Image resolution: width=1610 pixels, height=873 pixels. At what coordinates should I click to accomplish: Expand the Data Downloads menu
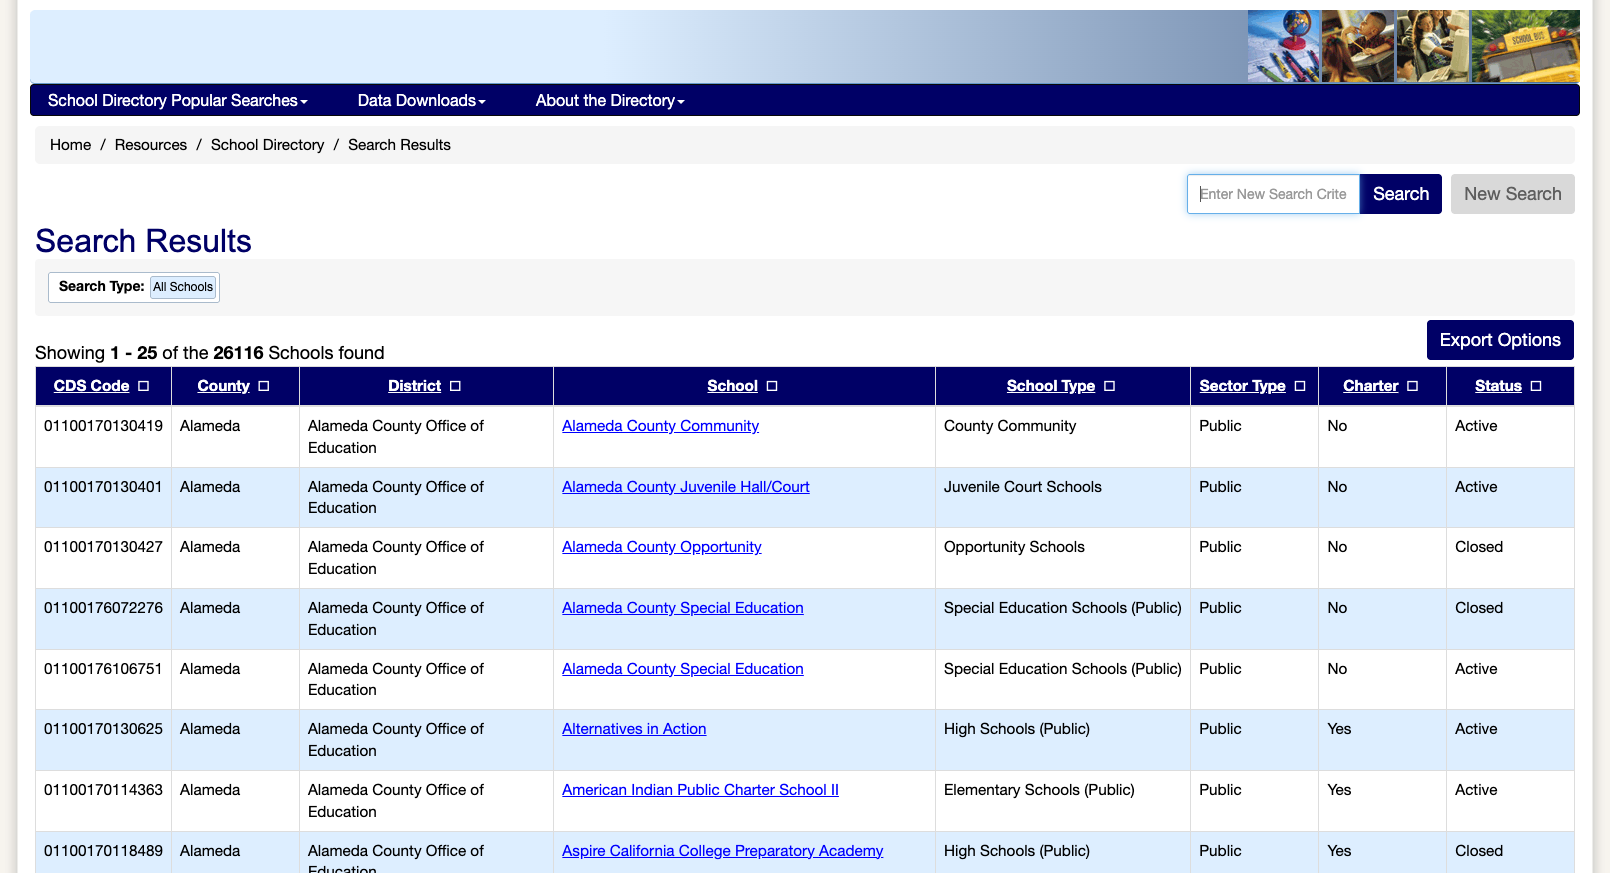(x=421, y=101)
